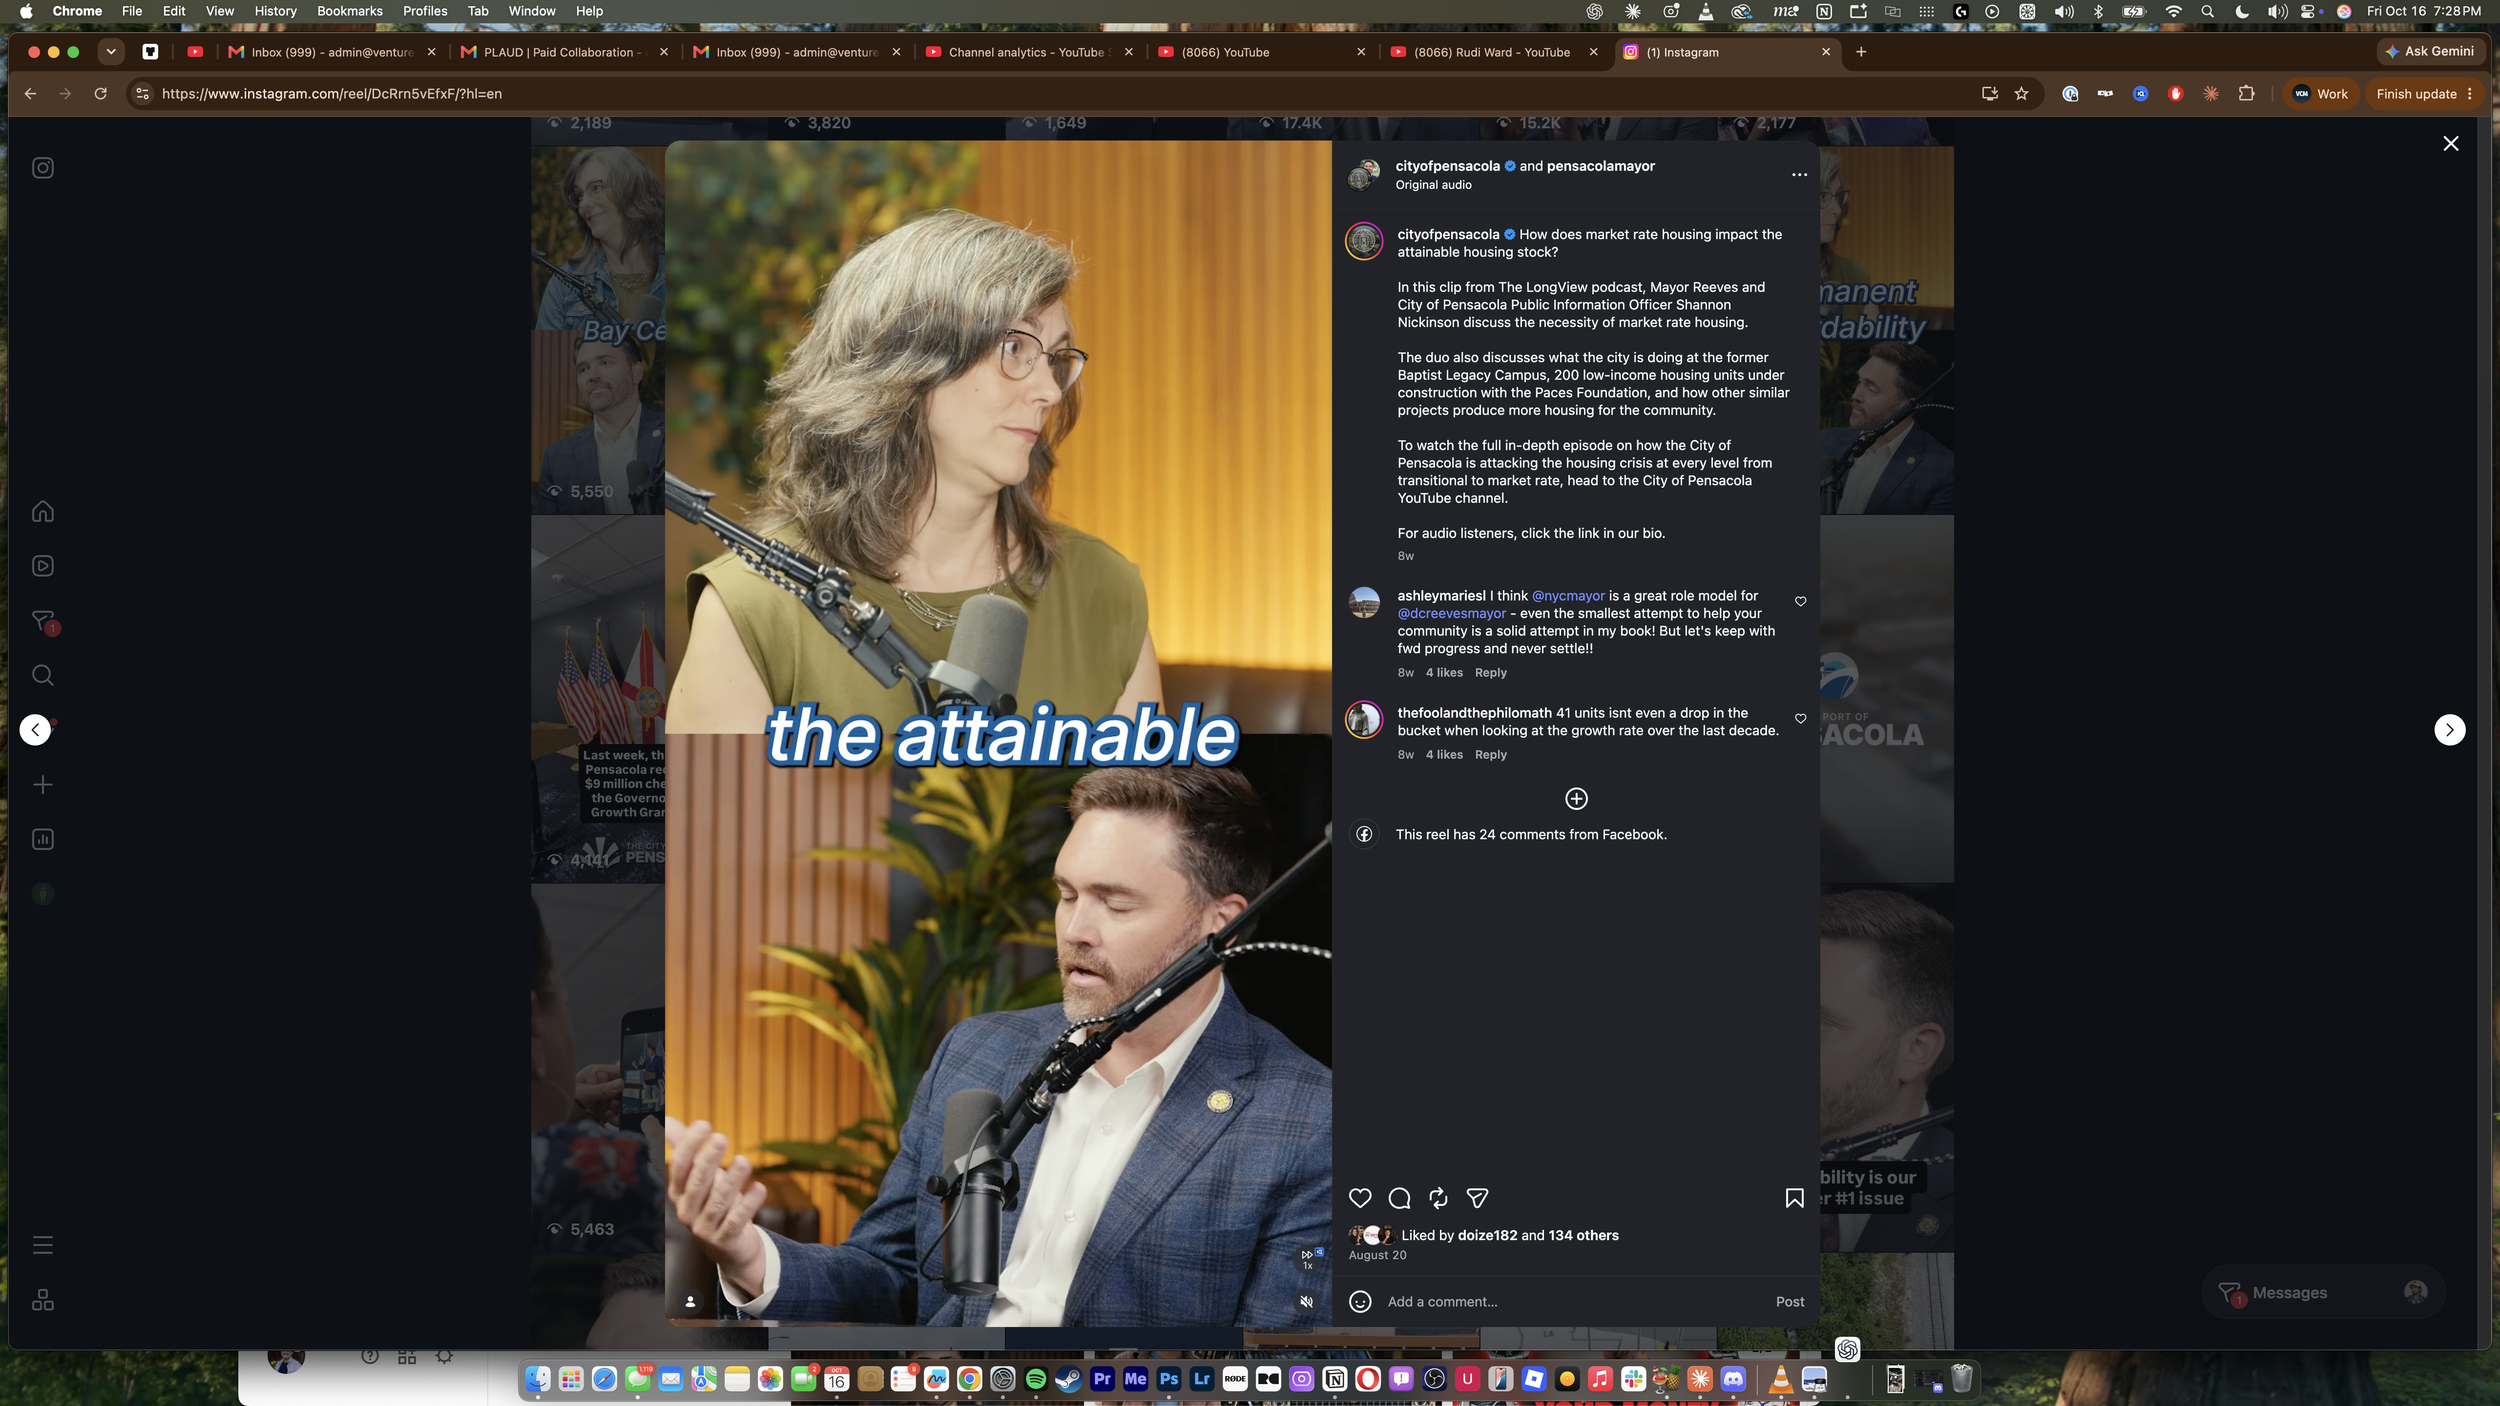Click Add a comment field
The height and width of the screenshot is (1406, 2500).
coord(1574,1301)
